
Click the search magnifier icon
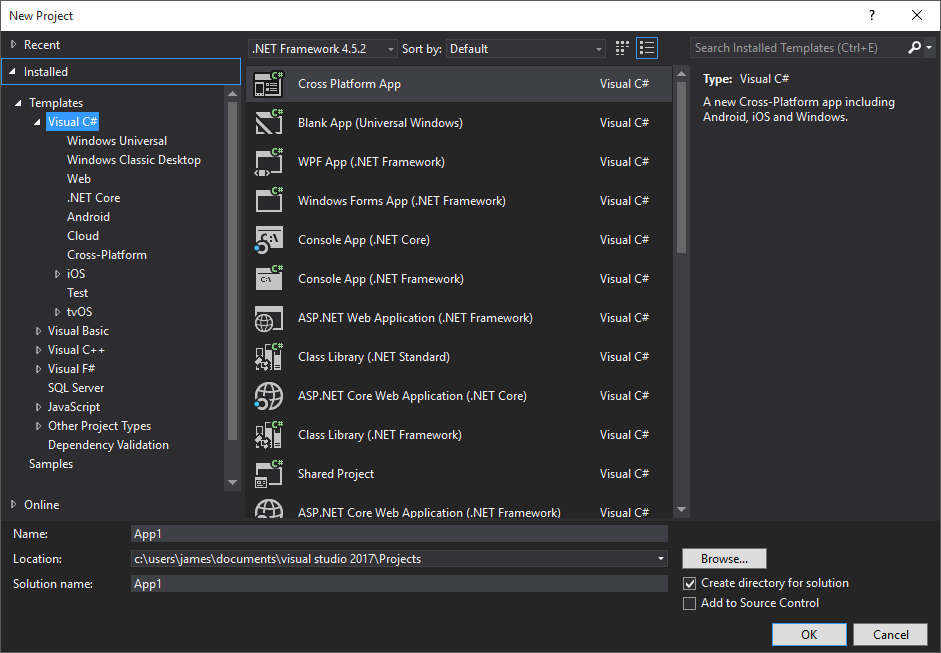click(x=913, y=47)
